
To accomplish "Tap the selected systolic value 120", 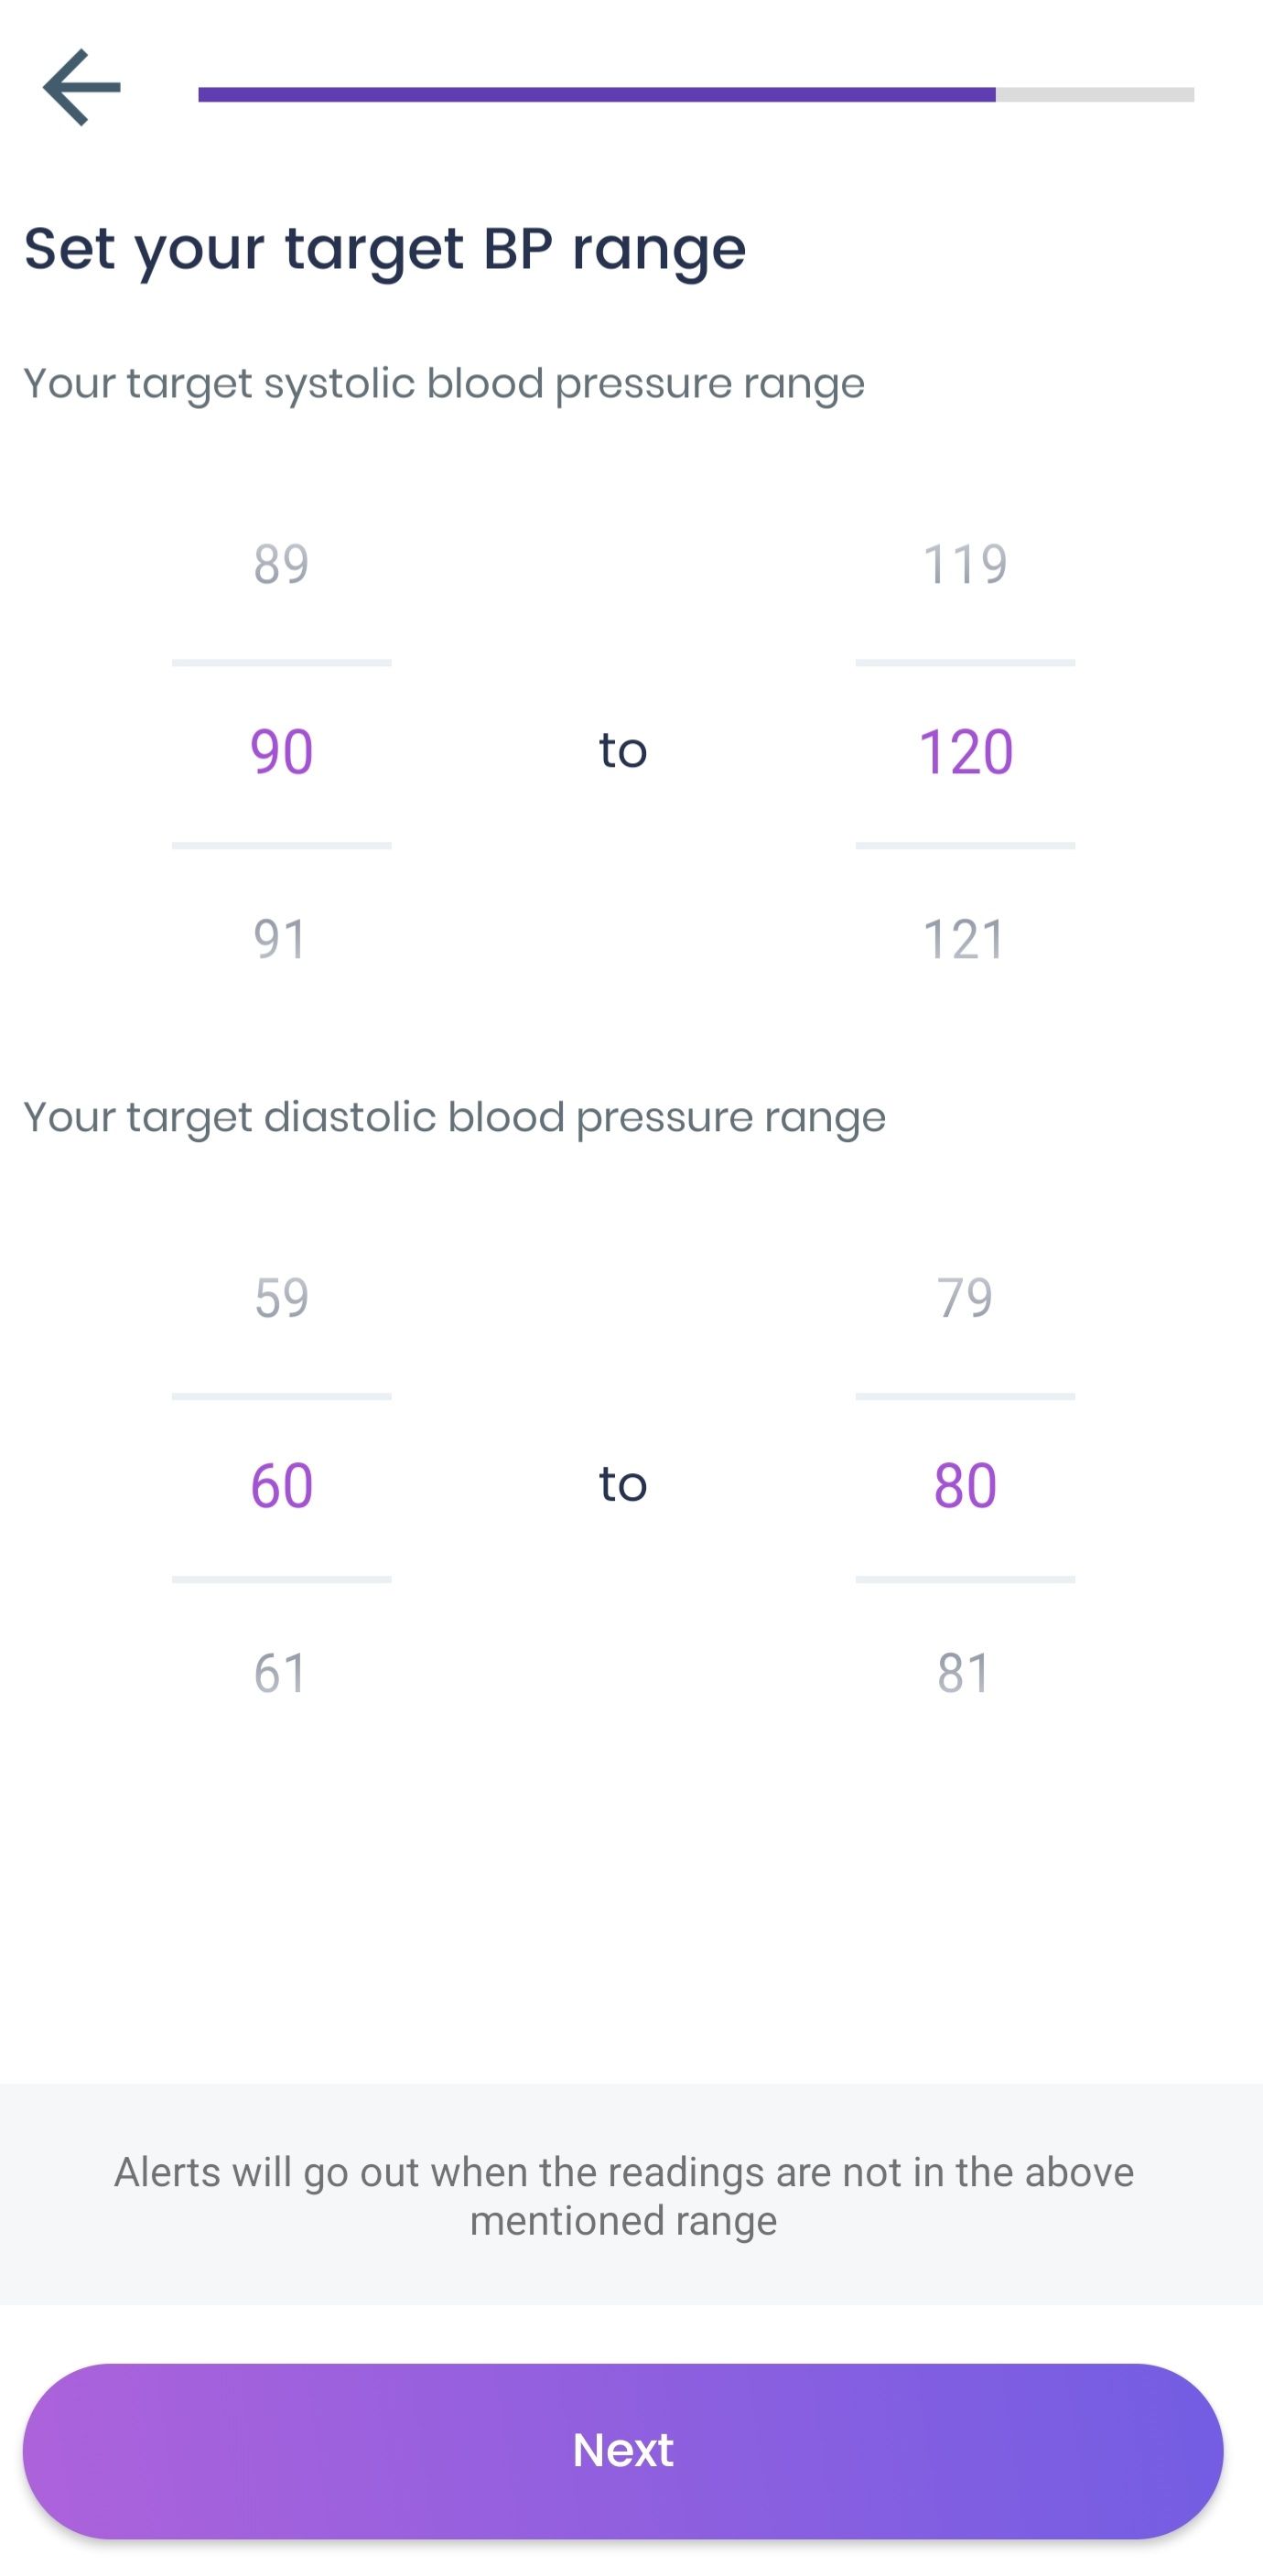I will [965, 752].
